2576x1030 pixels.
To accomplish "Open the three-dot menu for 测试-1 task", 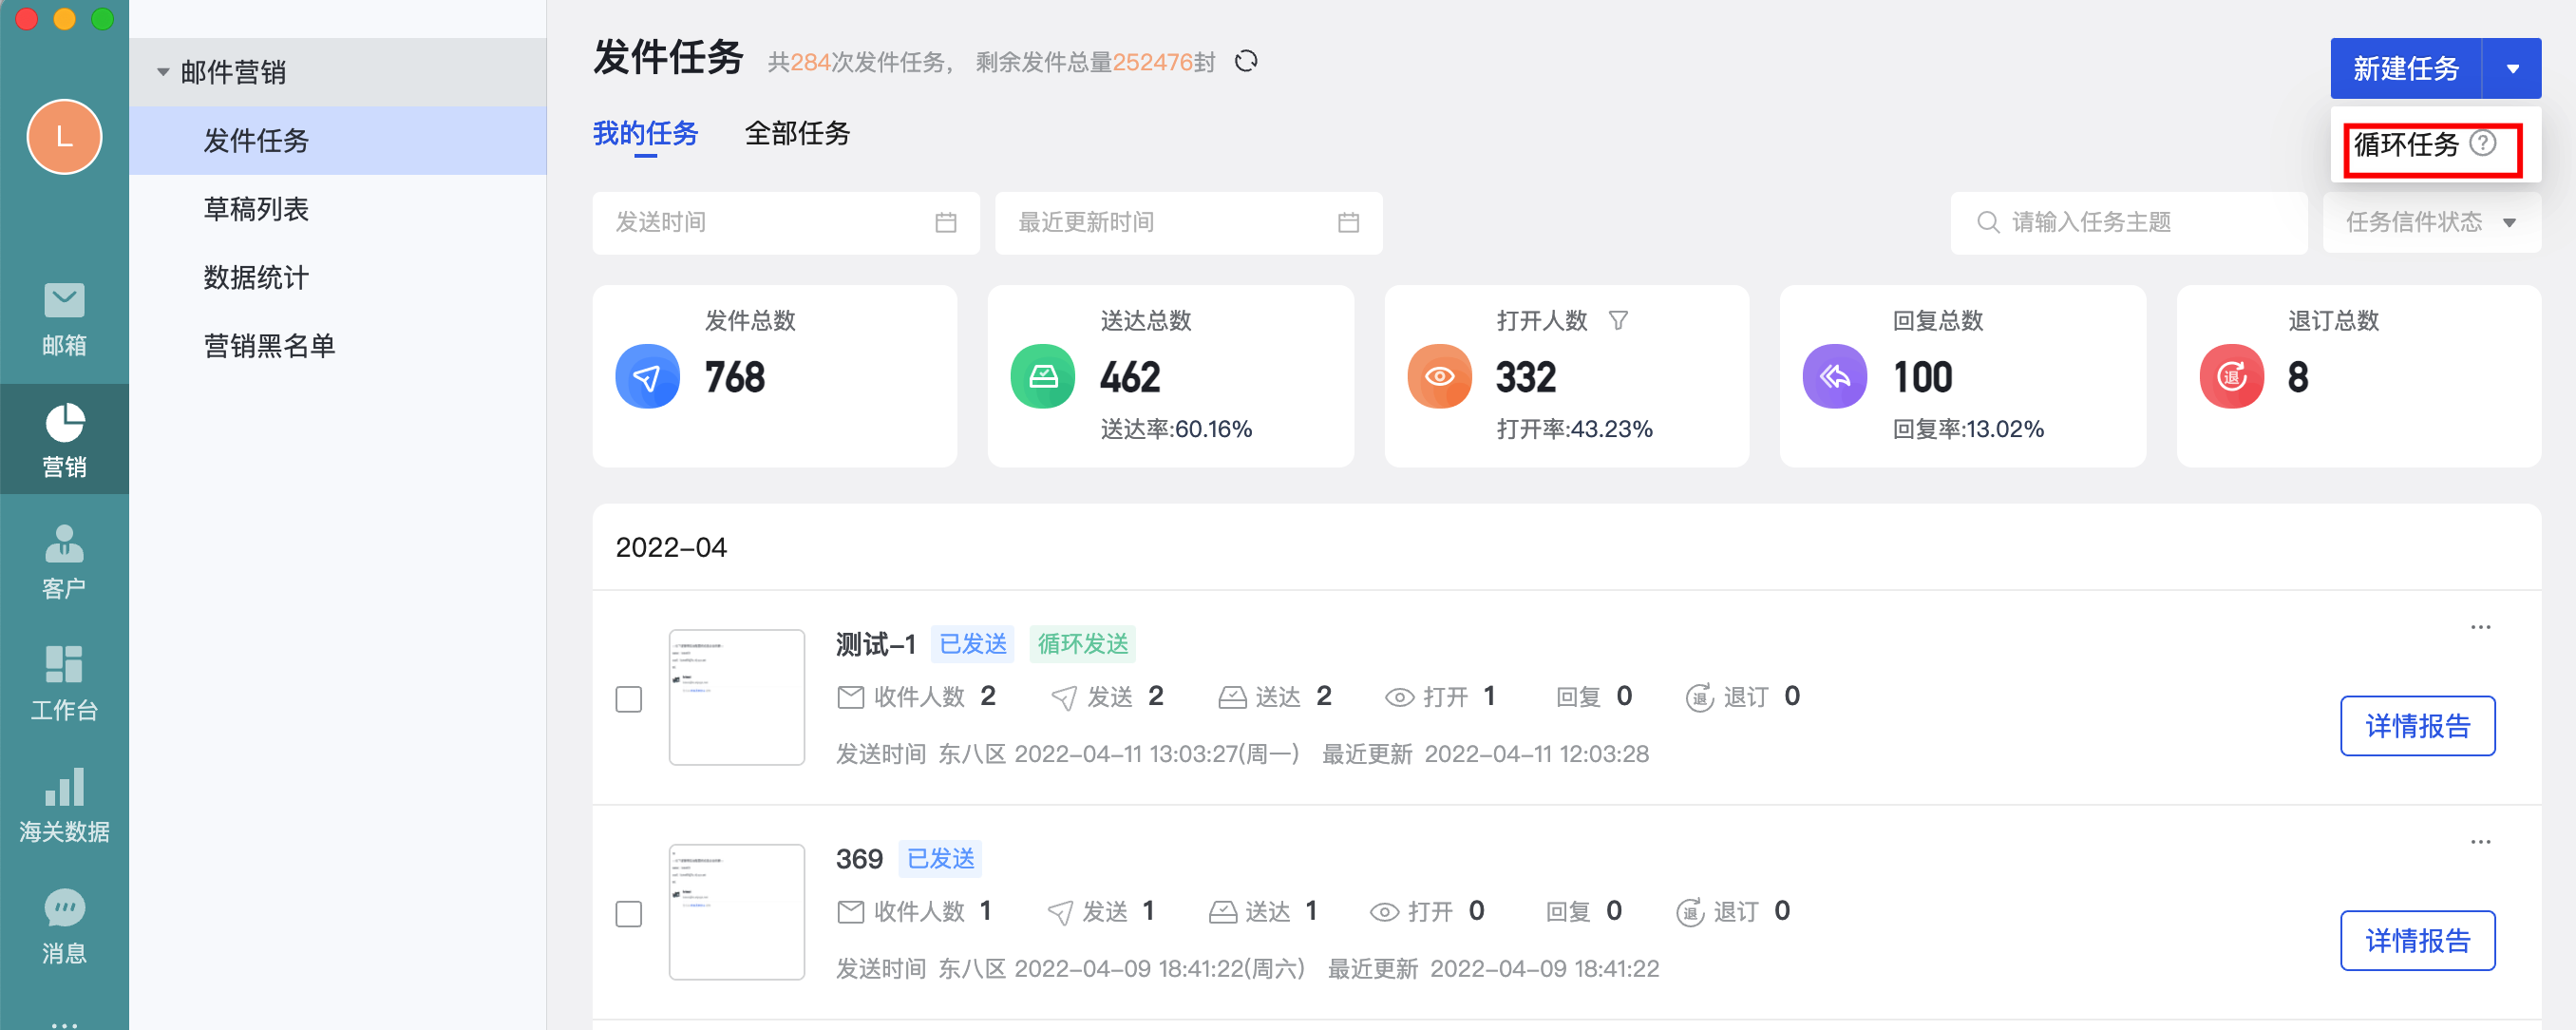I will [x=2480, y=628].
